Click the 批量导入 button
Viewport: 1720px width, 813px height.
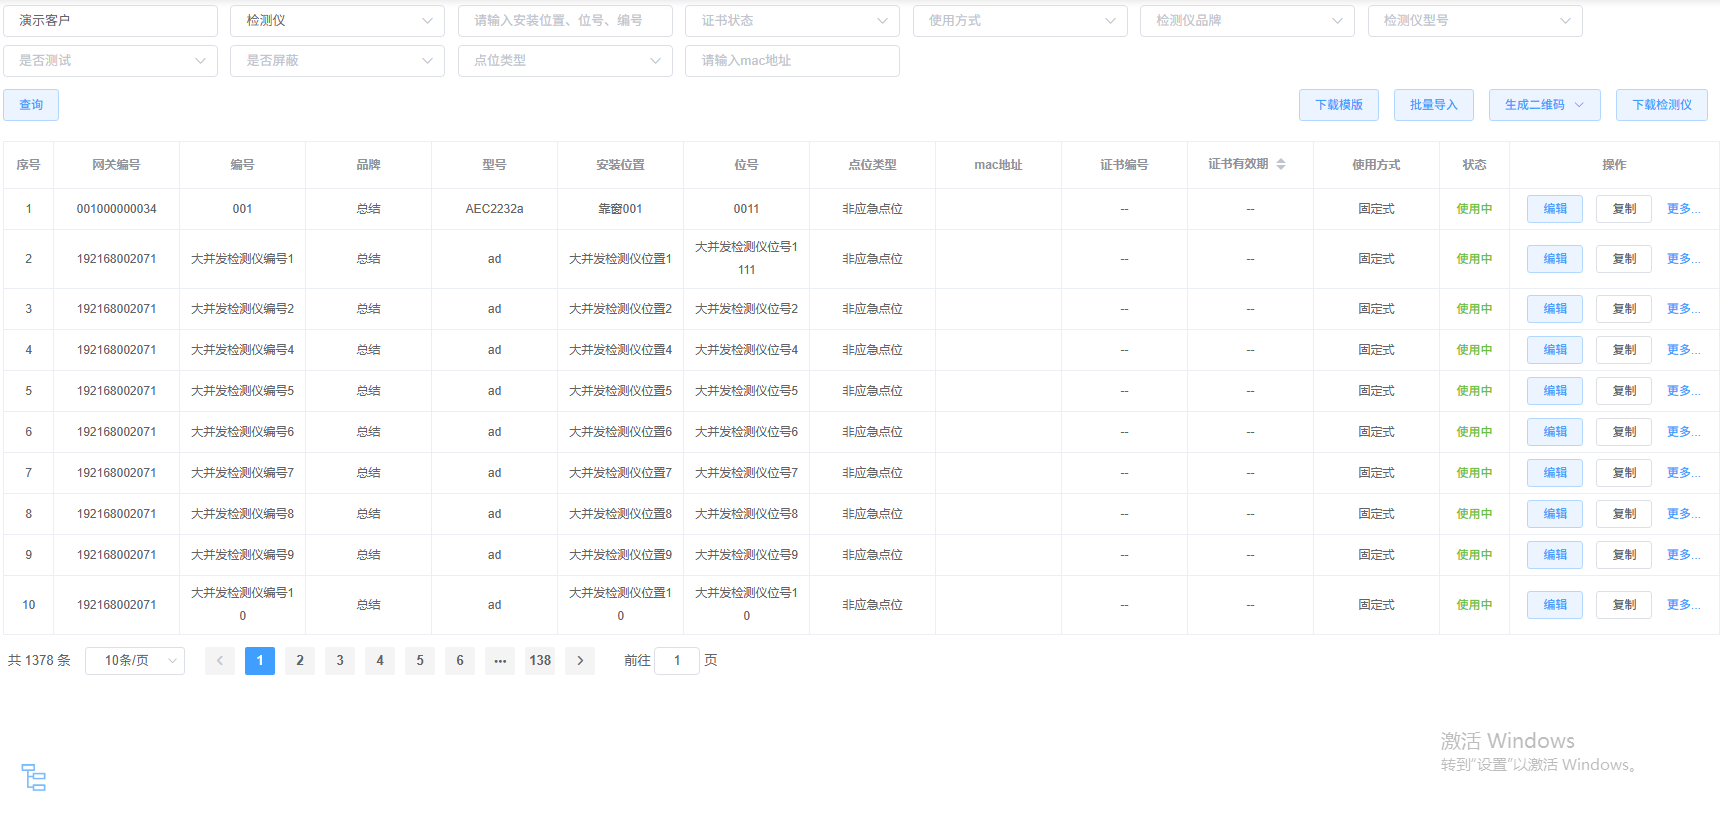tap(1433, 105)
